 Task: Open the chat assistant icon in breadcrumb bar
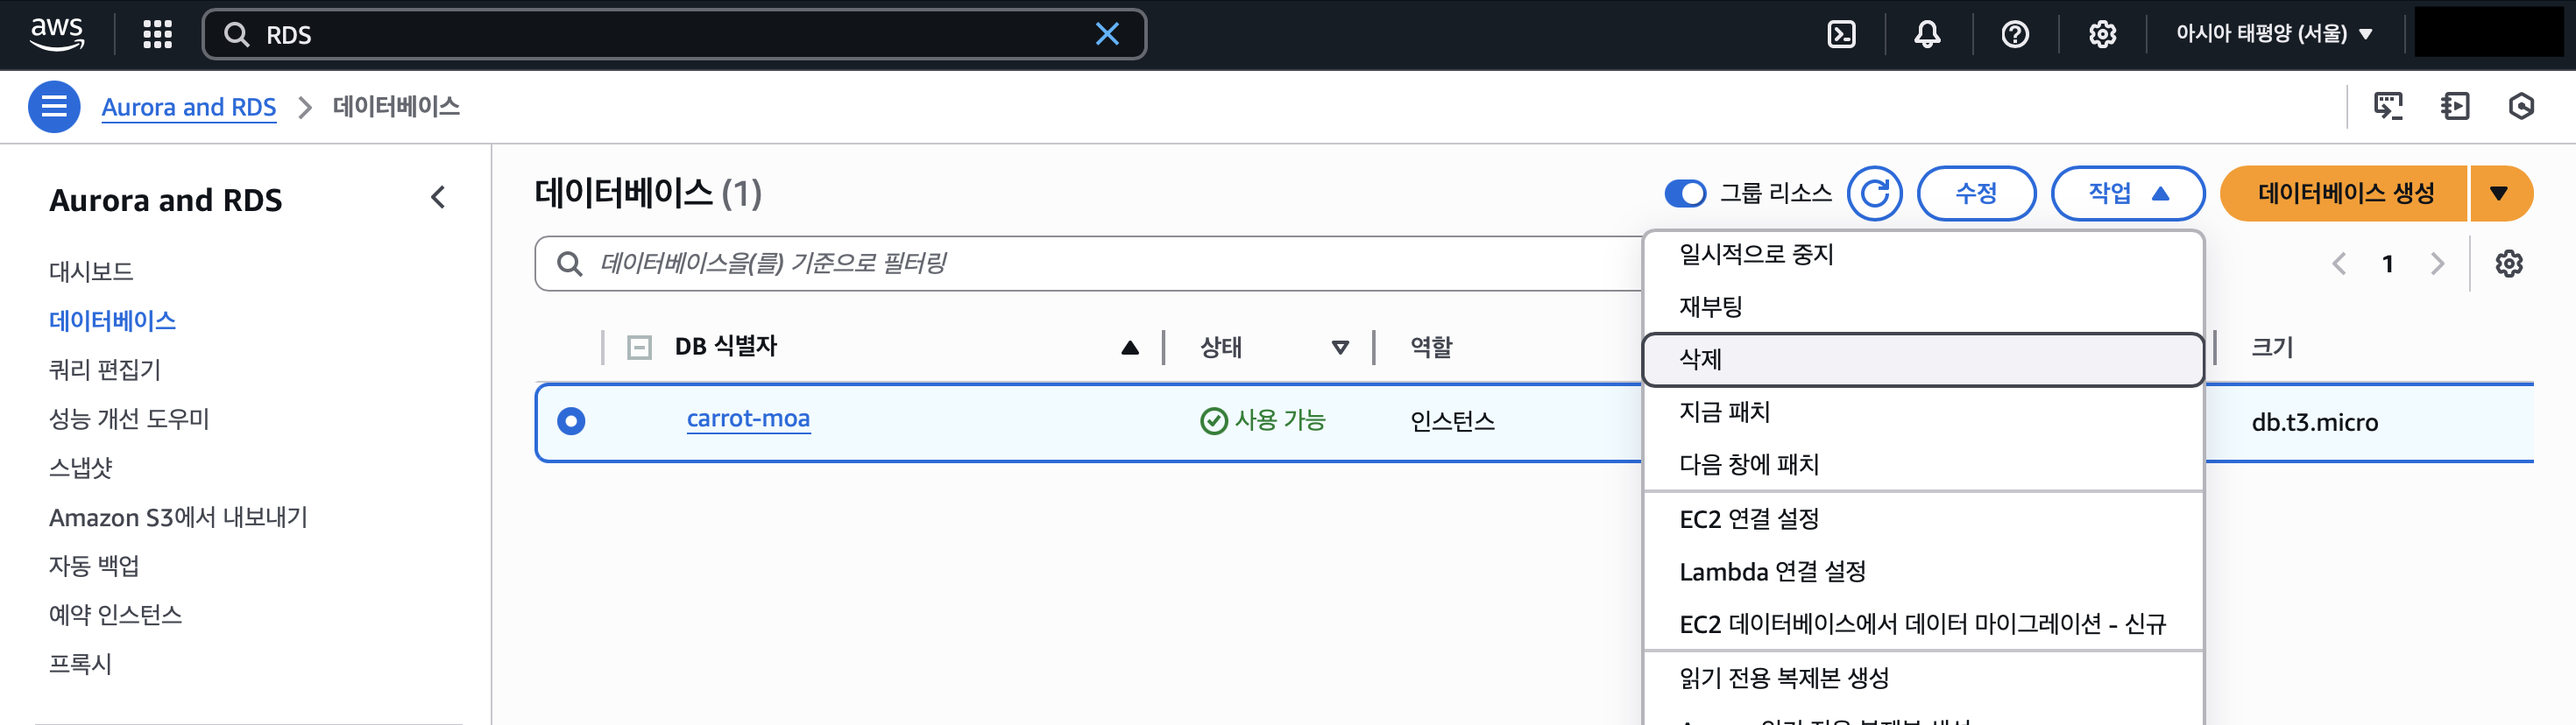(x=2388, y=106)
